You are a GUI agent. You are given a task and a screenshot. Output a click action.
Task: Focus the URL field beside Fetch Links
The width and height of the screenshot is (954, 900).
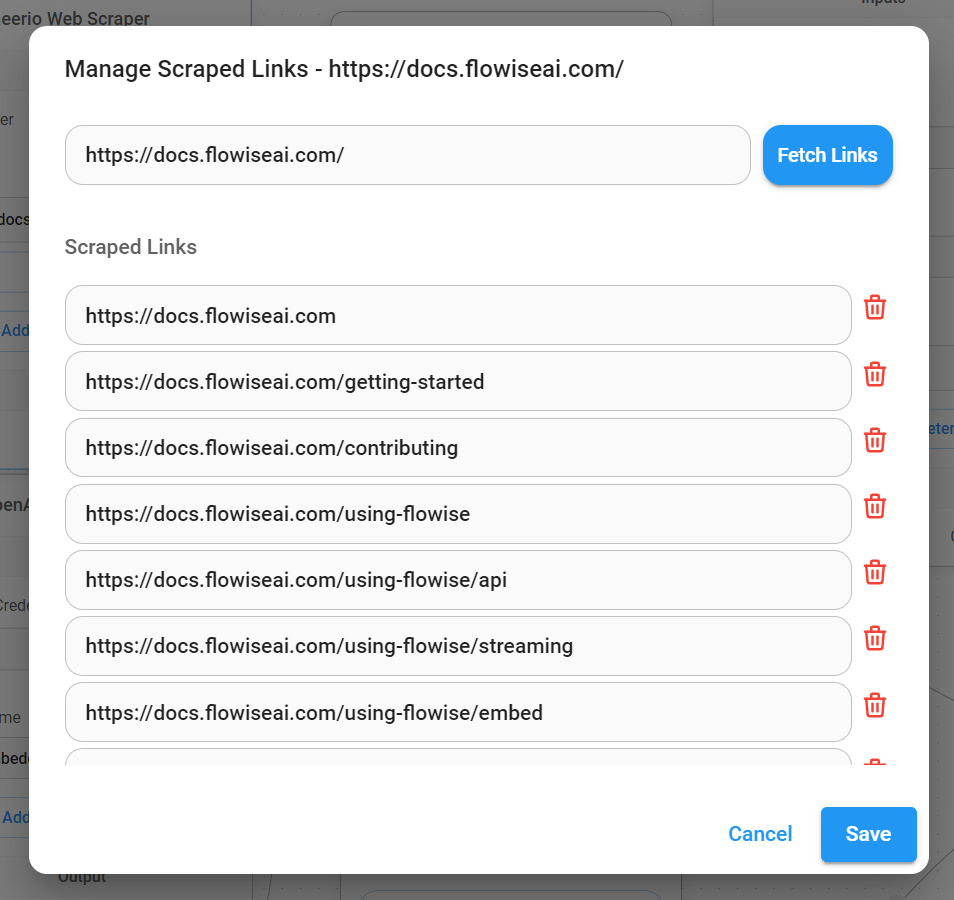click(x=407, y=155)
